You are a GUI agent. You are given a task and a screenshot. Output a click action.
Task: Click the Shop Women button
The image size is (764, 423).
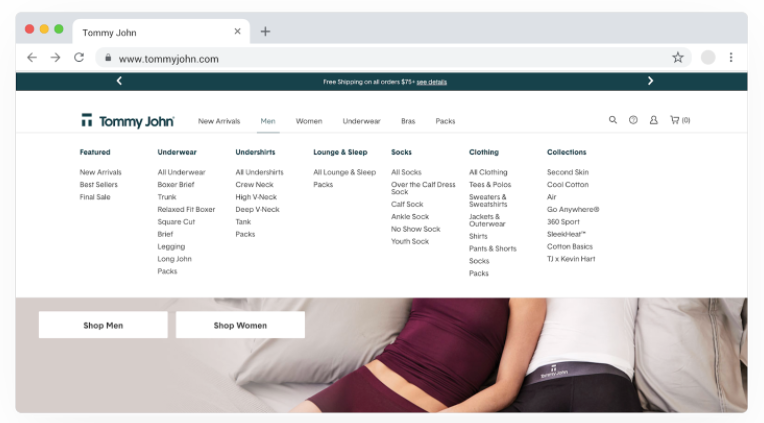(x=240, y=325)
